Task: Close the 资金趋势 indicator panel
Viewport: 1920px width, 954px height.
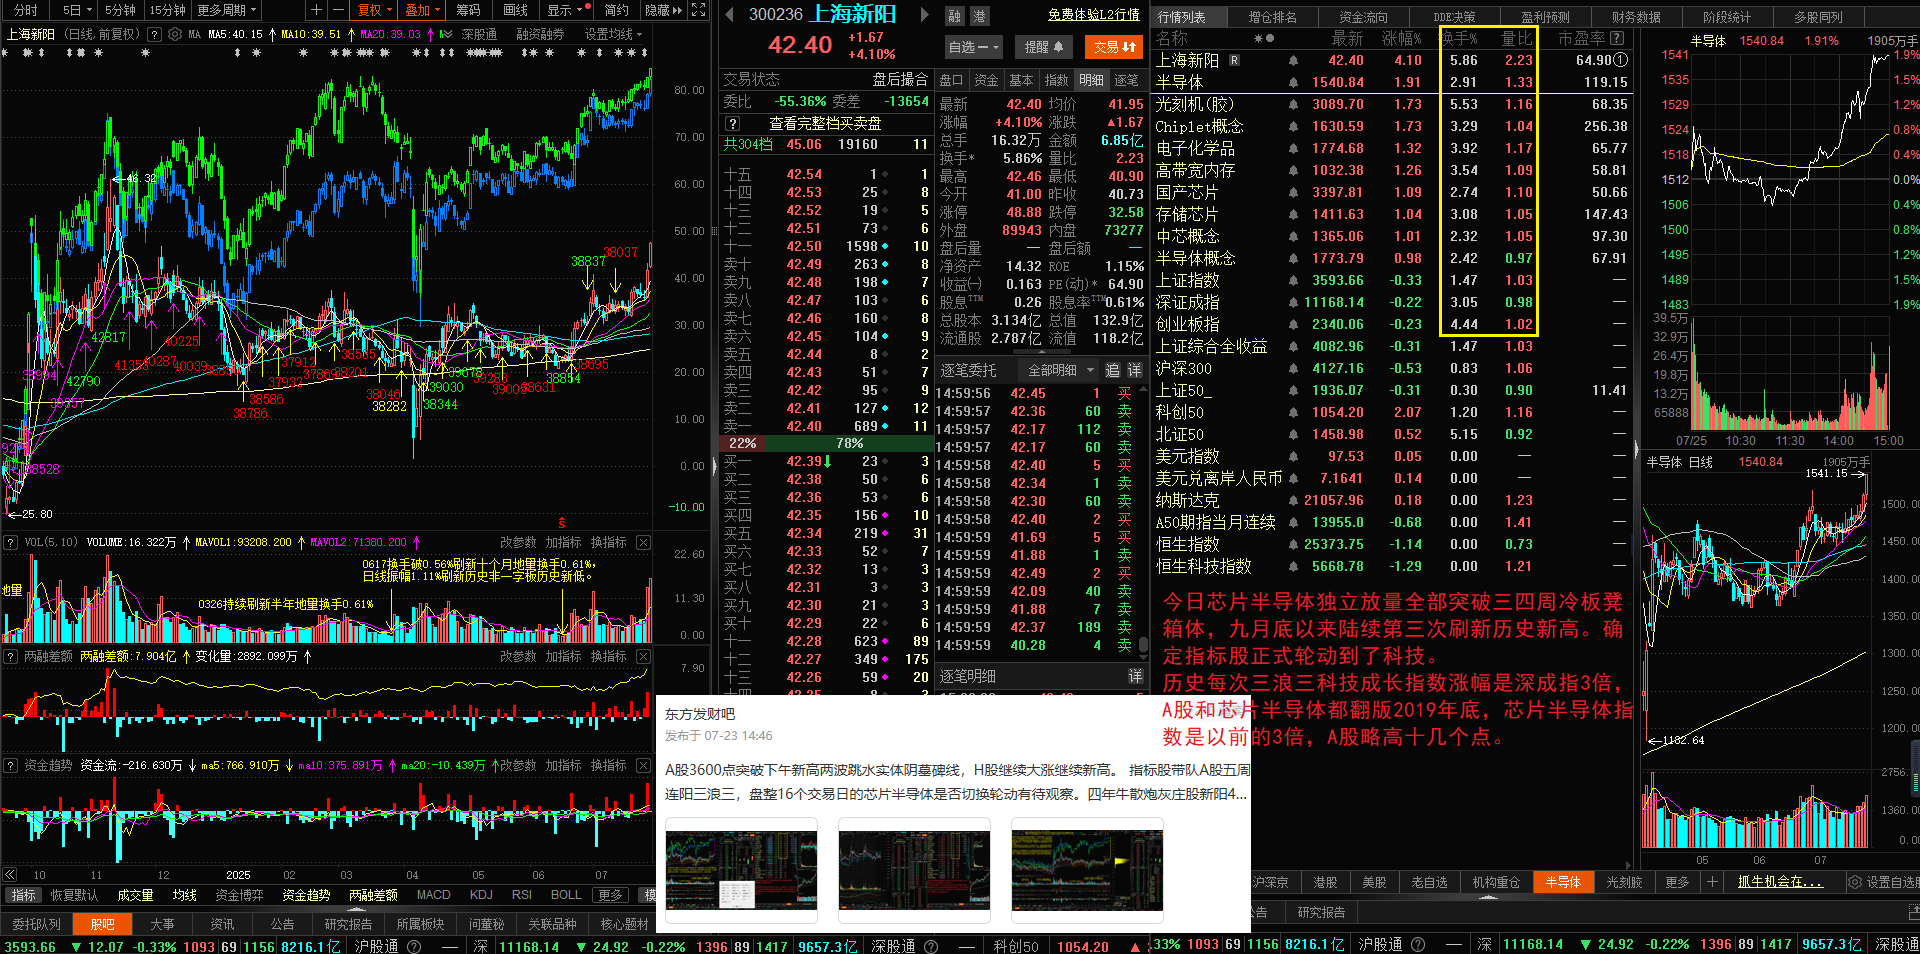Action: 643,765
